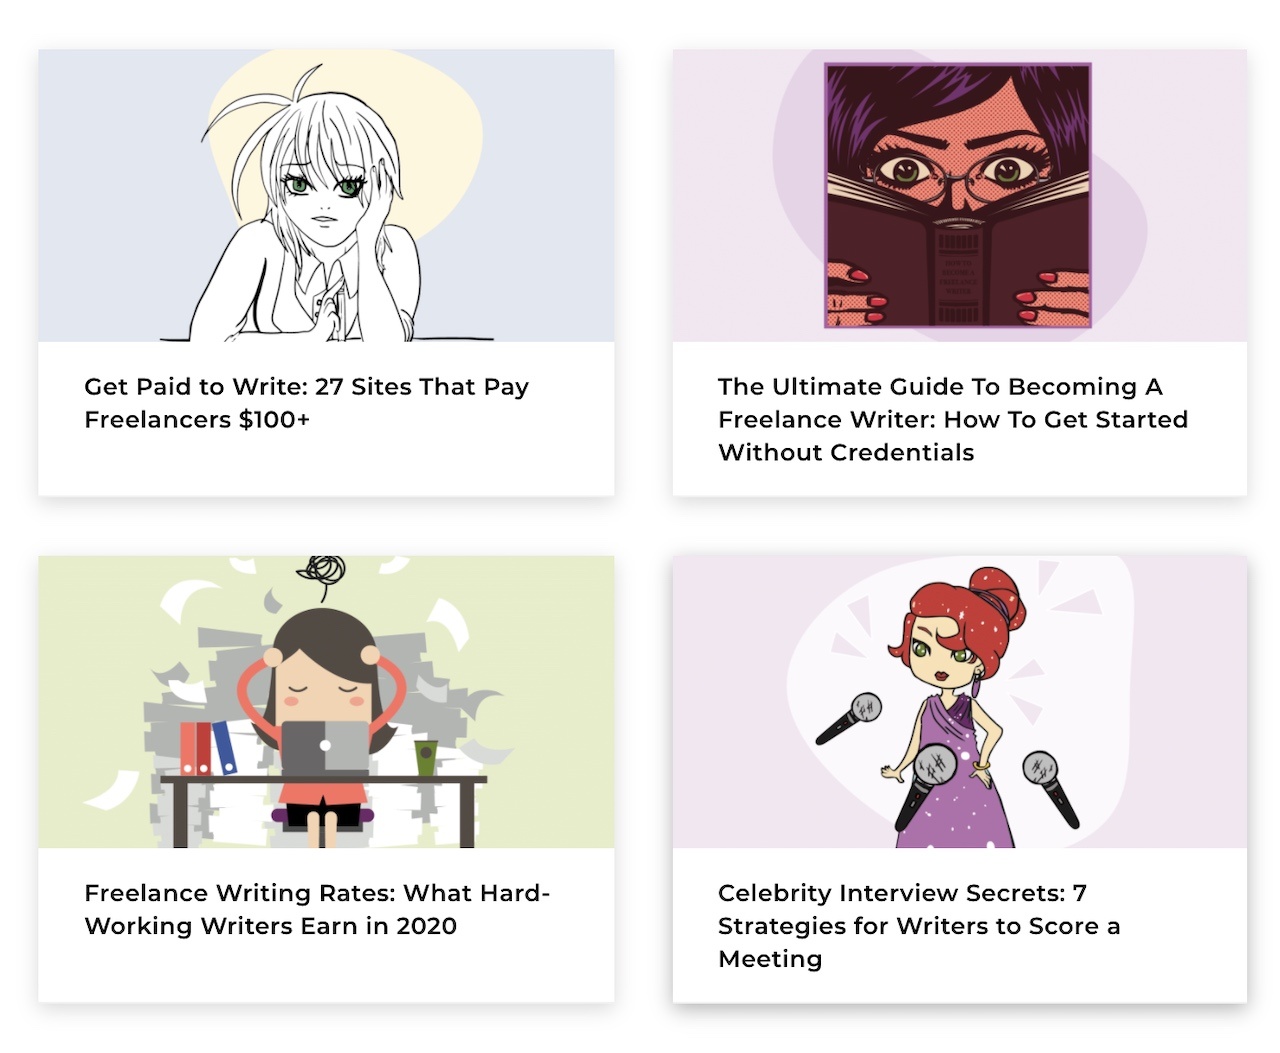
Task: Click the blue binder on the desk
Action: click(225, 748)
